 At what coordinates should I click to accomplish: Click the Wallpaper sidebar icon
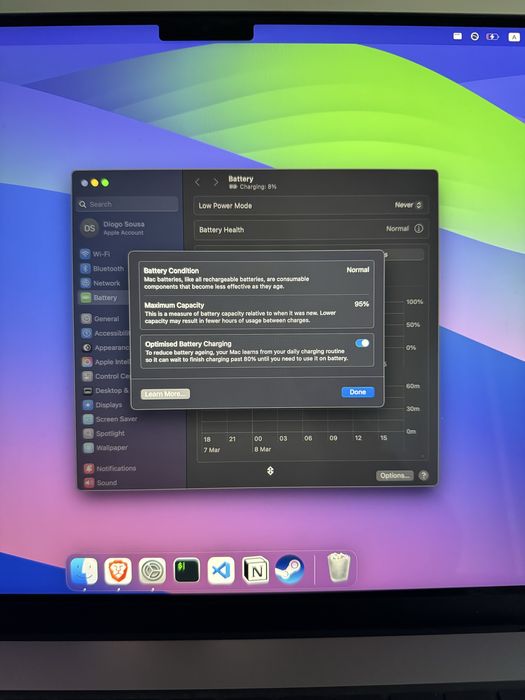[89, 448]
